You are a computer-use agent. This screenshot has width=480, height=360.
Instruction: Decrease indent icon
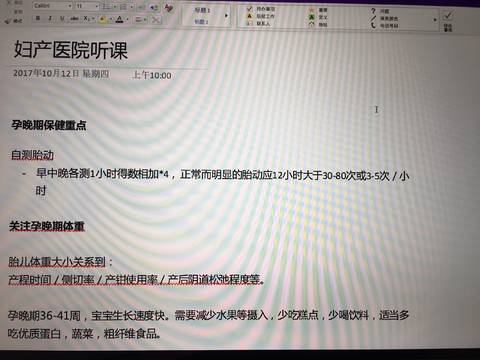(x=142, y=7)
